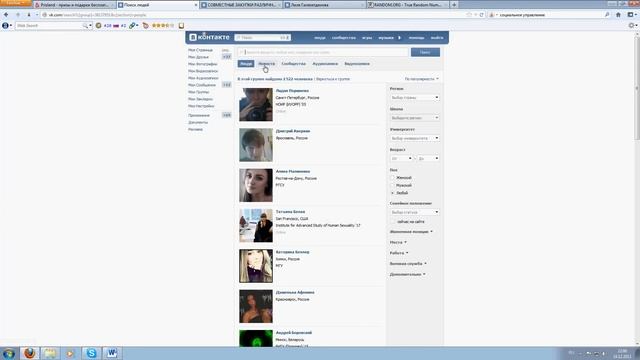Click the magnifier icon in Web Search toolbar
The image size is (640, 360).
pyautogui.click(x=85, y=25)
